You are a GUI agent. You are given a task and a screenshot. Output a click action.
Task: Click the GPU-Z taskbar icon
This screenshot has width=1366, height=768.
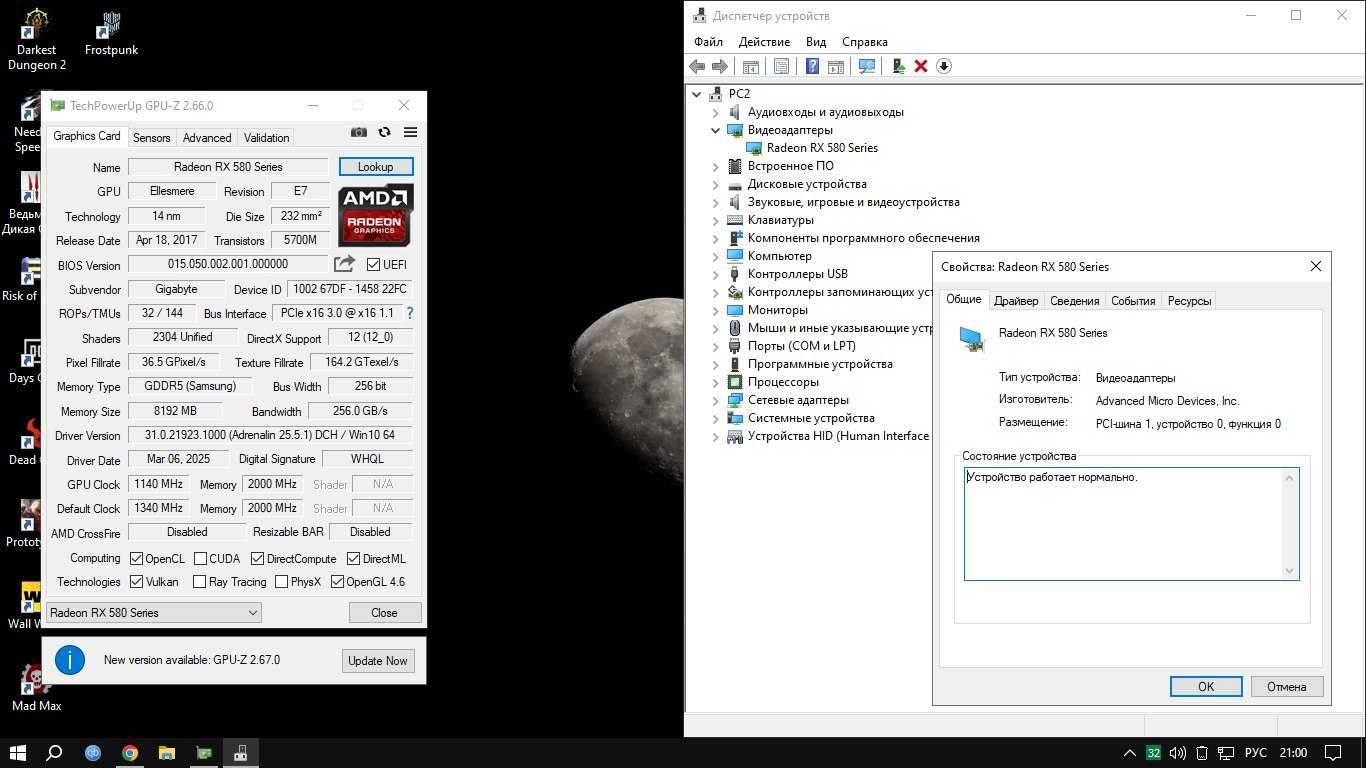[x=204, y=753]
